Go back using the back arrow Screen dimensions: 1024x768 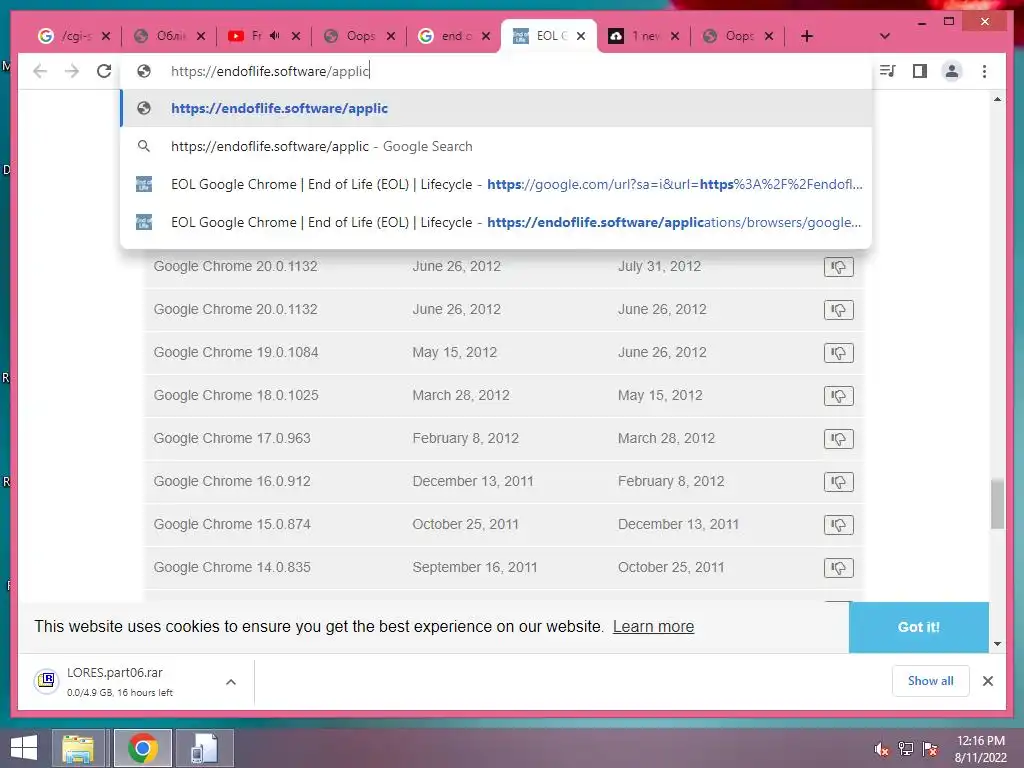(x=40, y=71)
